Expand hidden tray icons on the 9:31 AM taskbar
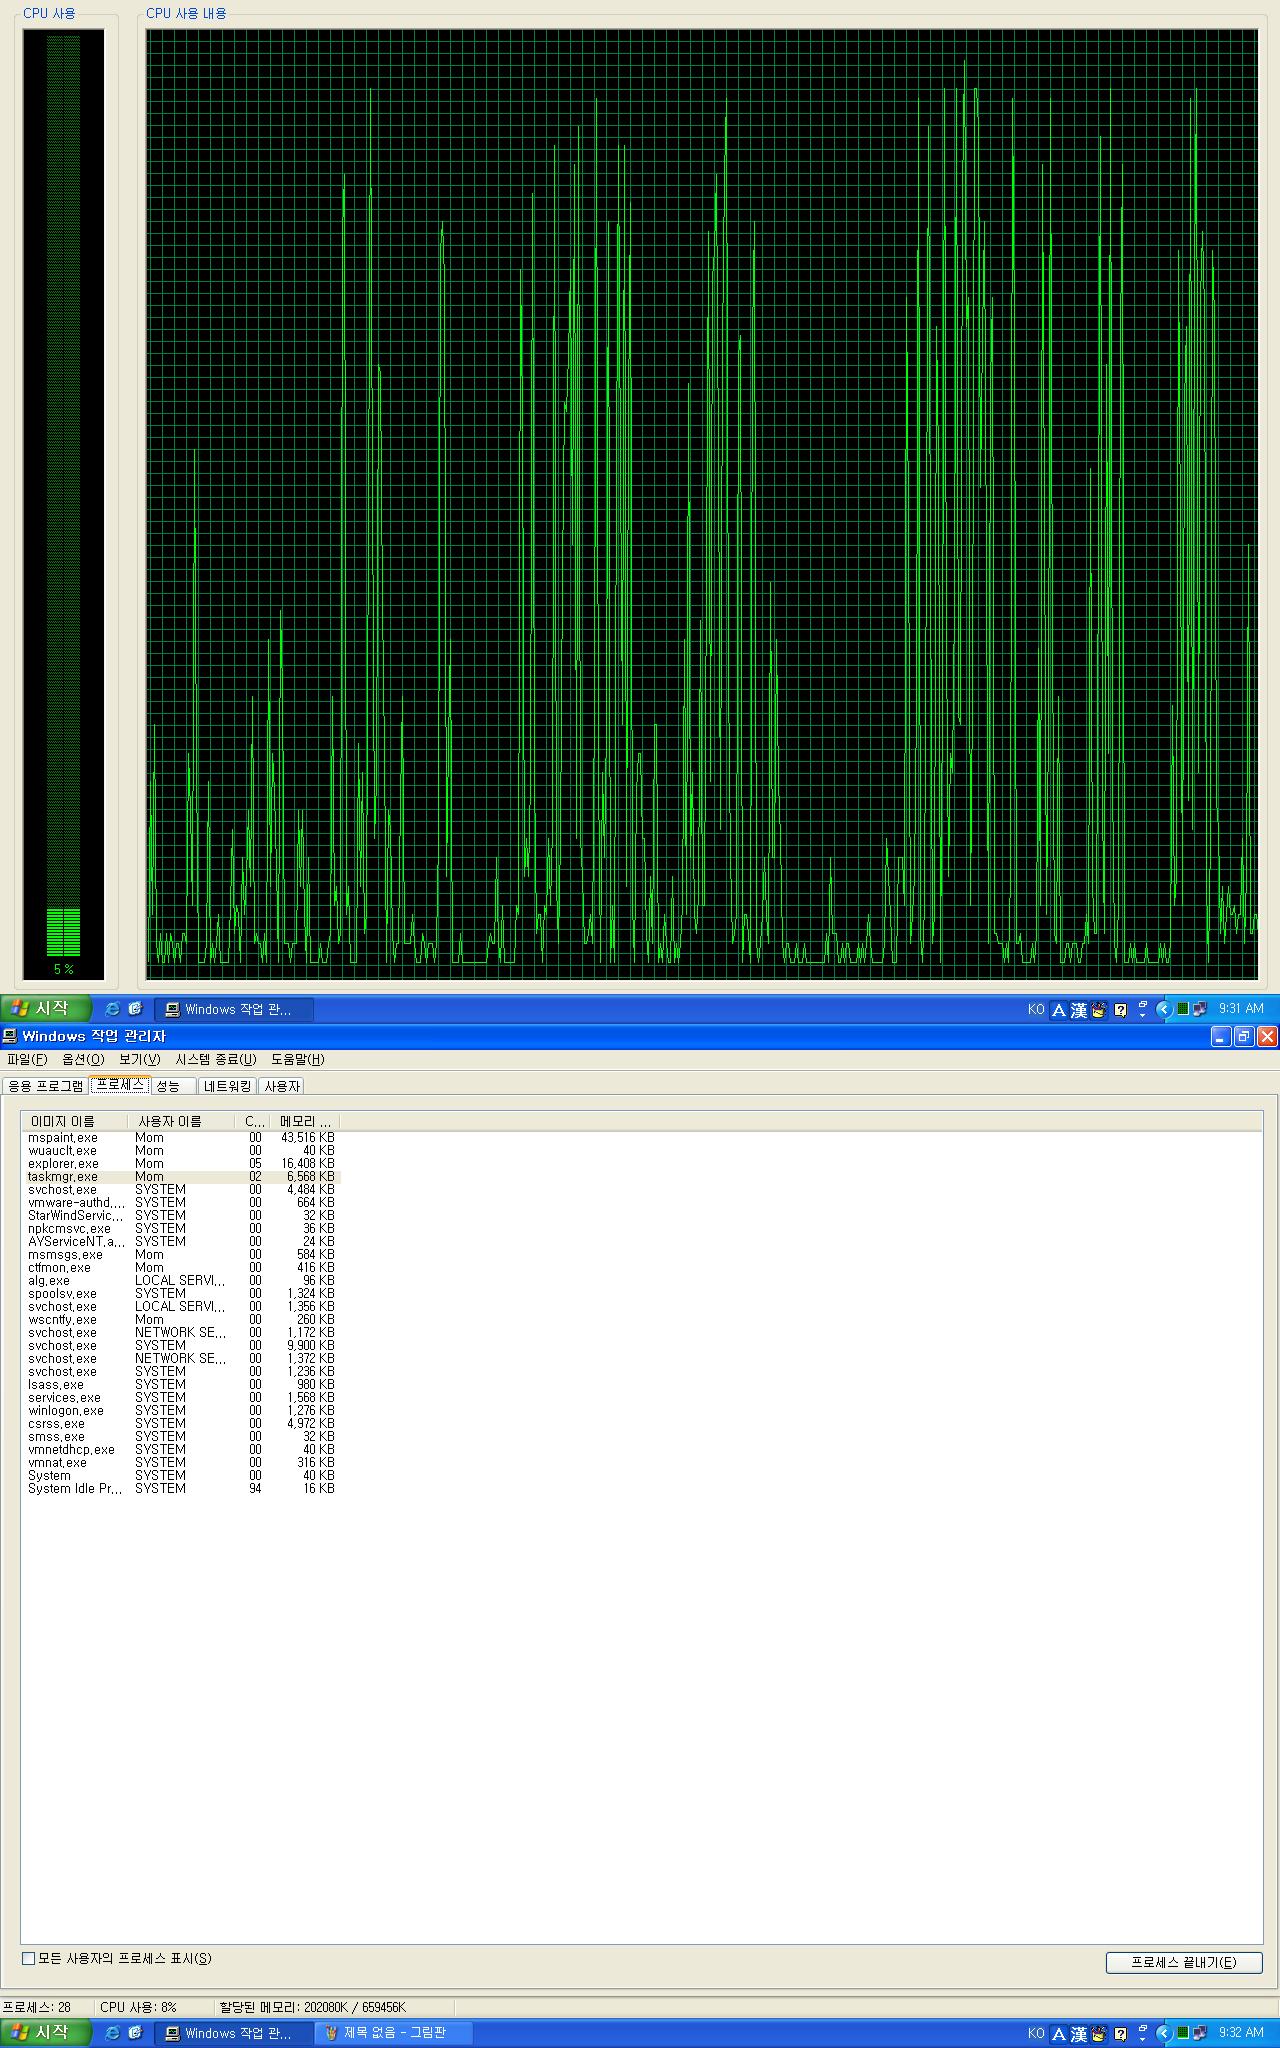This screenshot has width=1280, height=2048. pos(1163,1010)
